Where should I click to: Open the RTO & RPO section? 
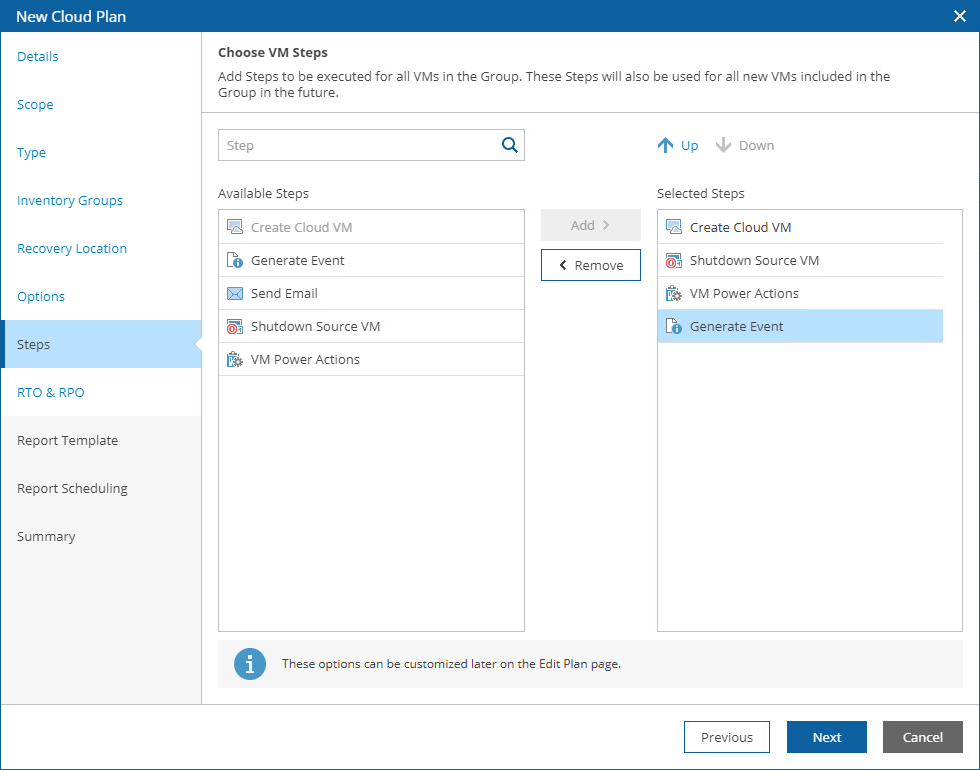point(50,392)
